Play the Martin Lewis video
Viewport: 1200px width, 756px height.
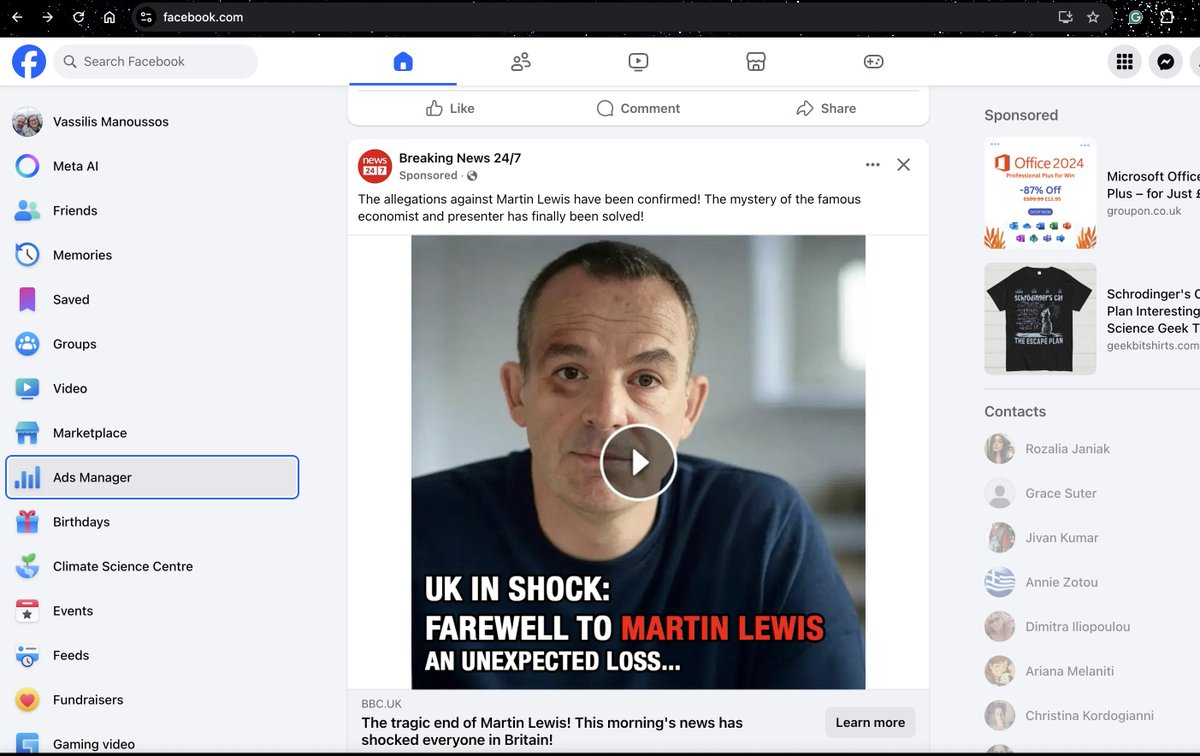pos(638,462)
